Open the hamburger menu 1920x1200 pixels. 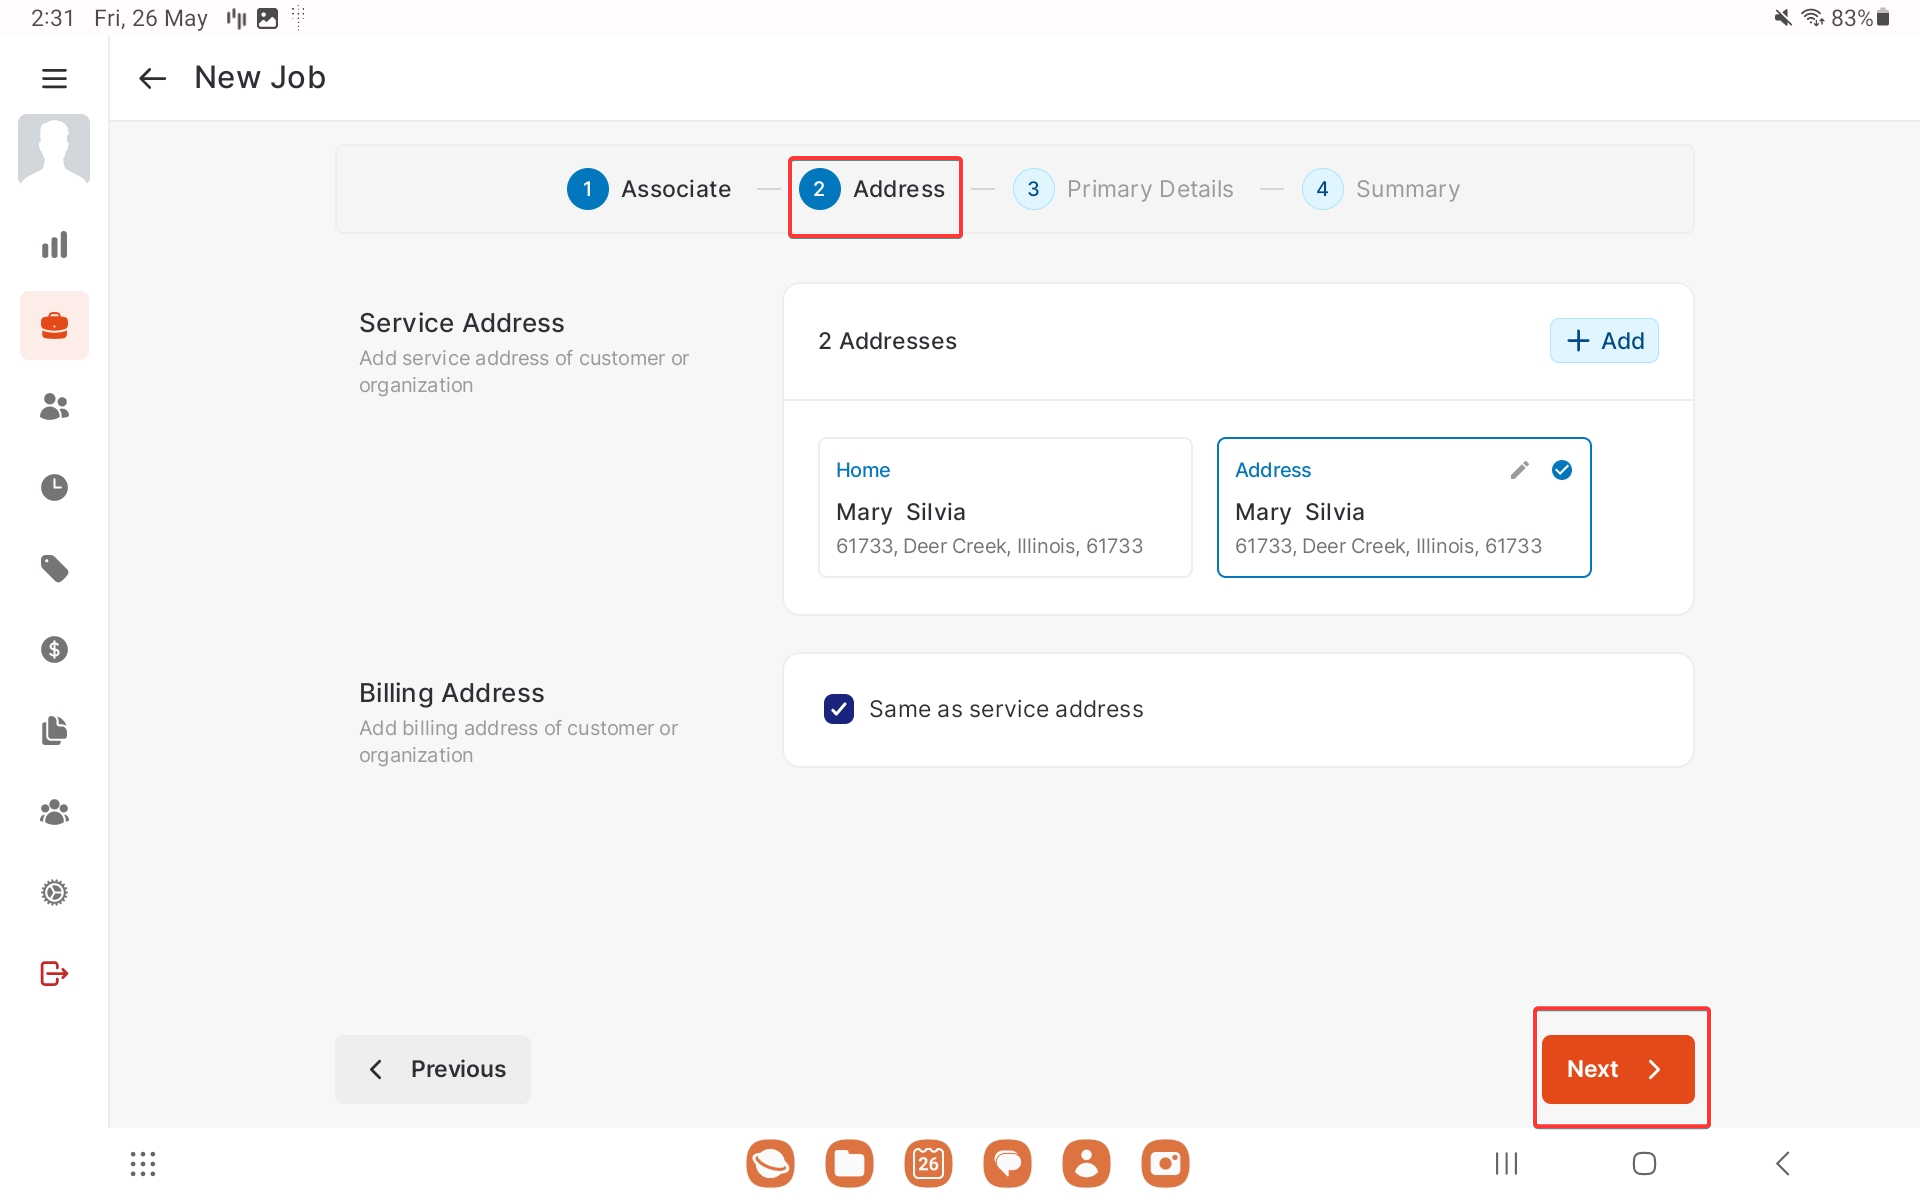54,78
